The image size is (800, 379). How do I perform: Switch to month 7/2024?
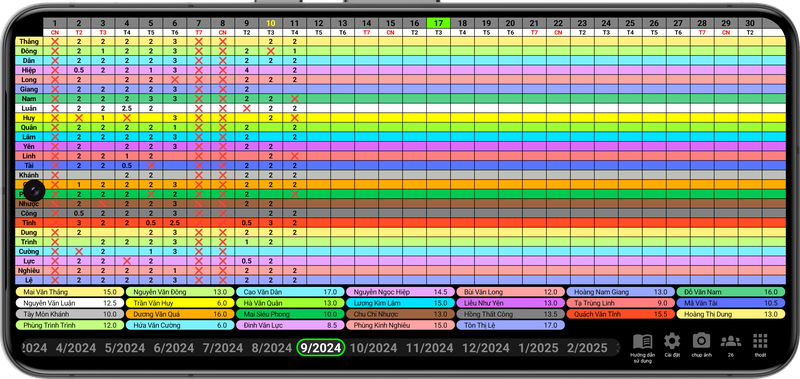click(223, 348)
